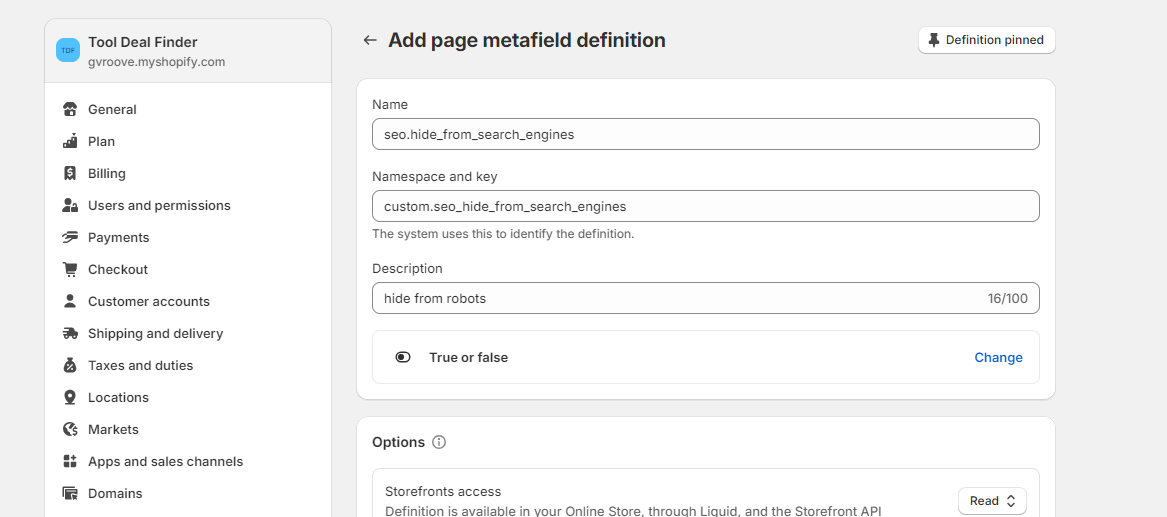Click the Change type link

click(x=998, y=357)
